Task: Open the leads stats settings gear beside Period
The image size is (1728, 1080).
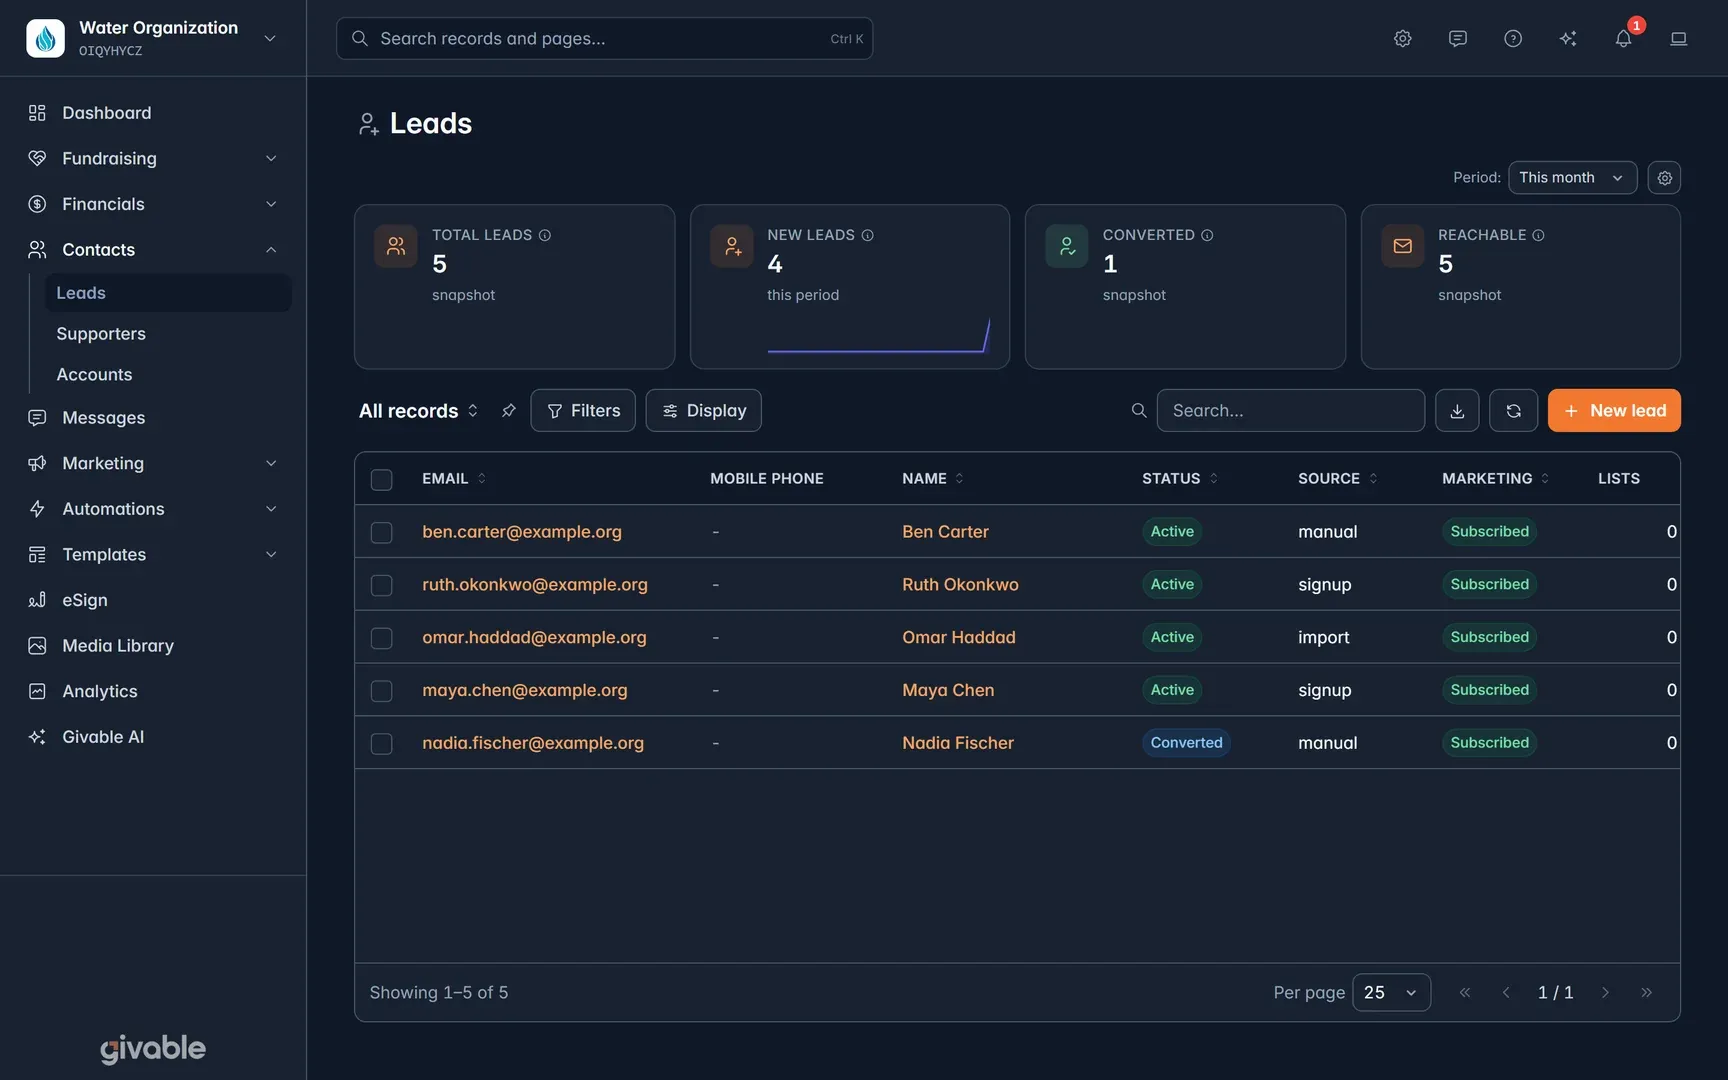Action: coord(1664,177)
